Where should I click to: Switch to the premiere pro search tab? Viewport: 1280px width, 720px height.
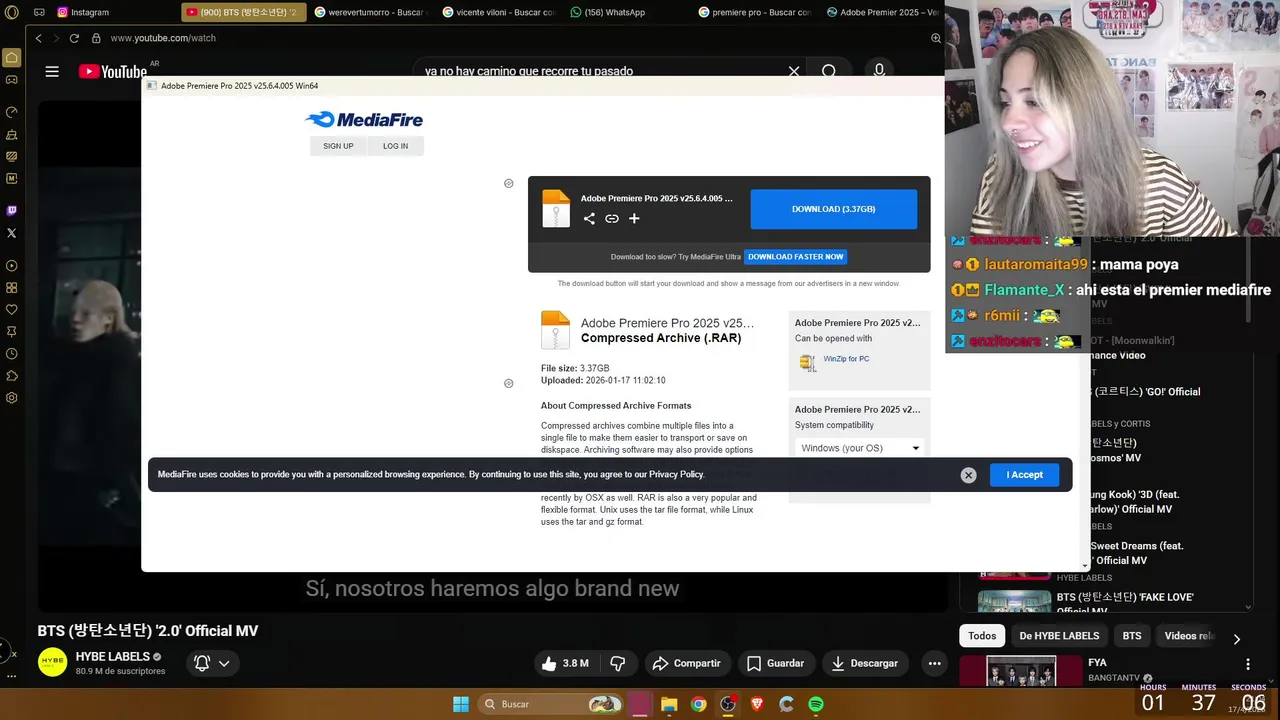pyautogui.click(x=756, y=13)
